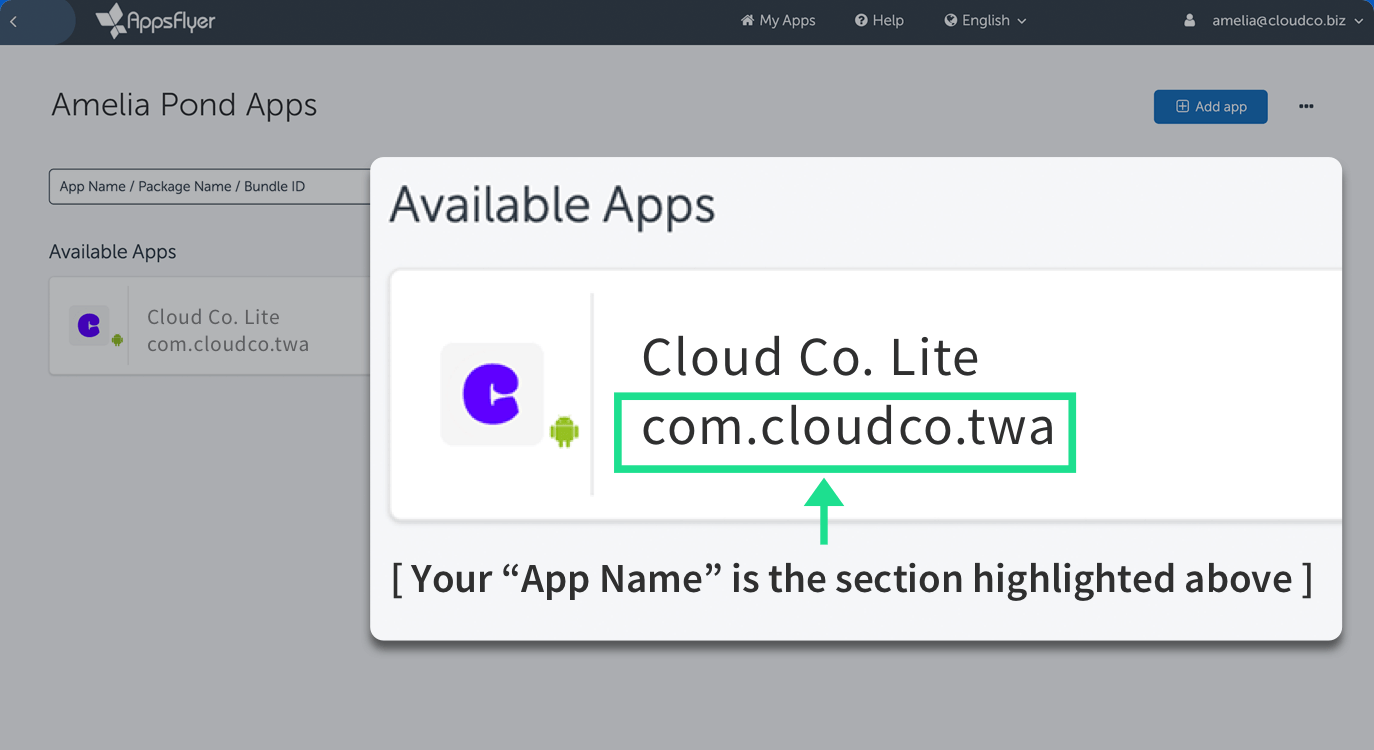This screenshot has height=750, width=1374.
Task: Click the home icon beside My Apps
Action: [747, 20]
